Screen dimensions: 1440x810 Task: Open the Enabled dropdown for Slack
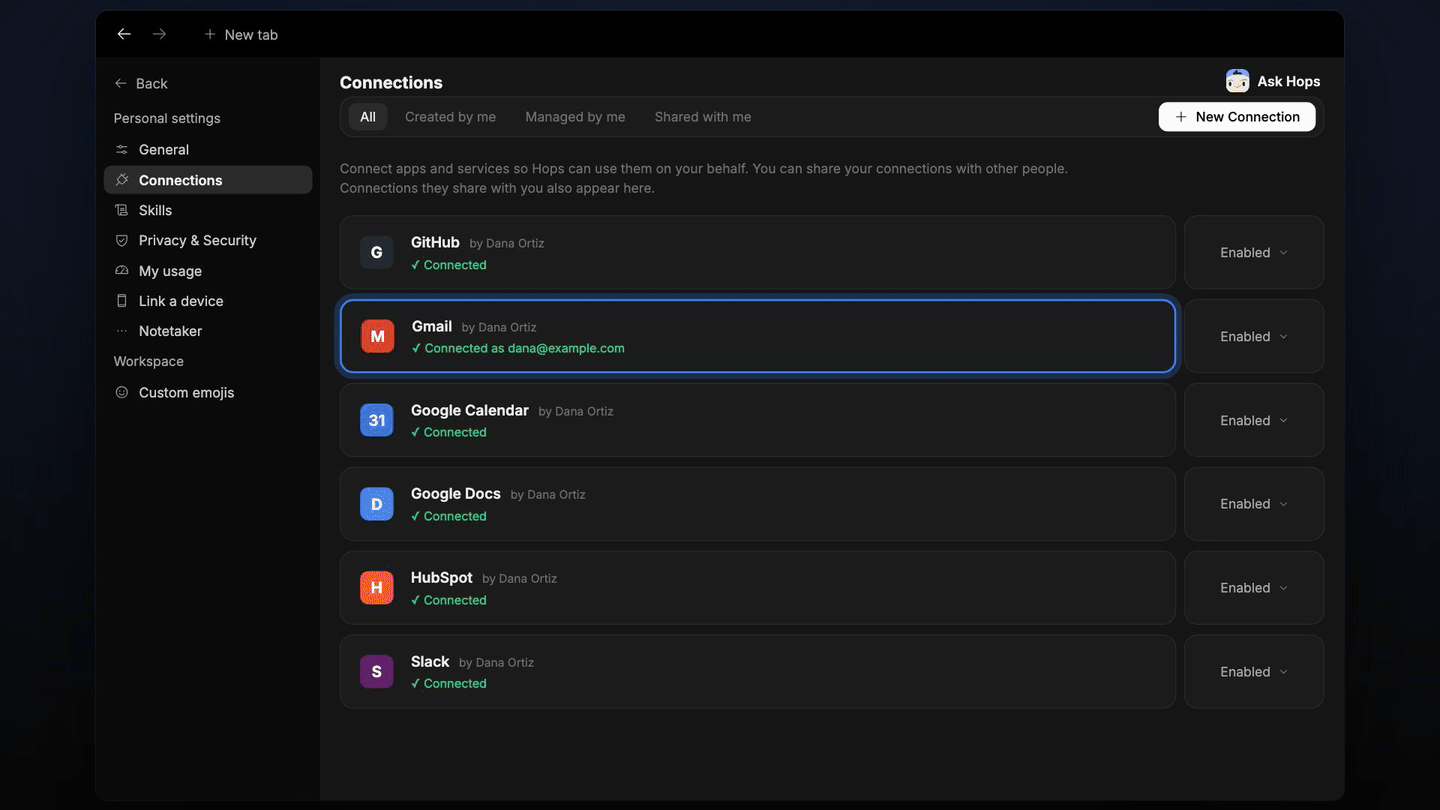(1254, 672)
